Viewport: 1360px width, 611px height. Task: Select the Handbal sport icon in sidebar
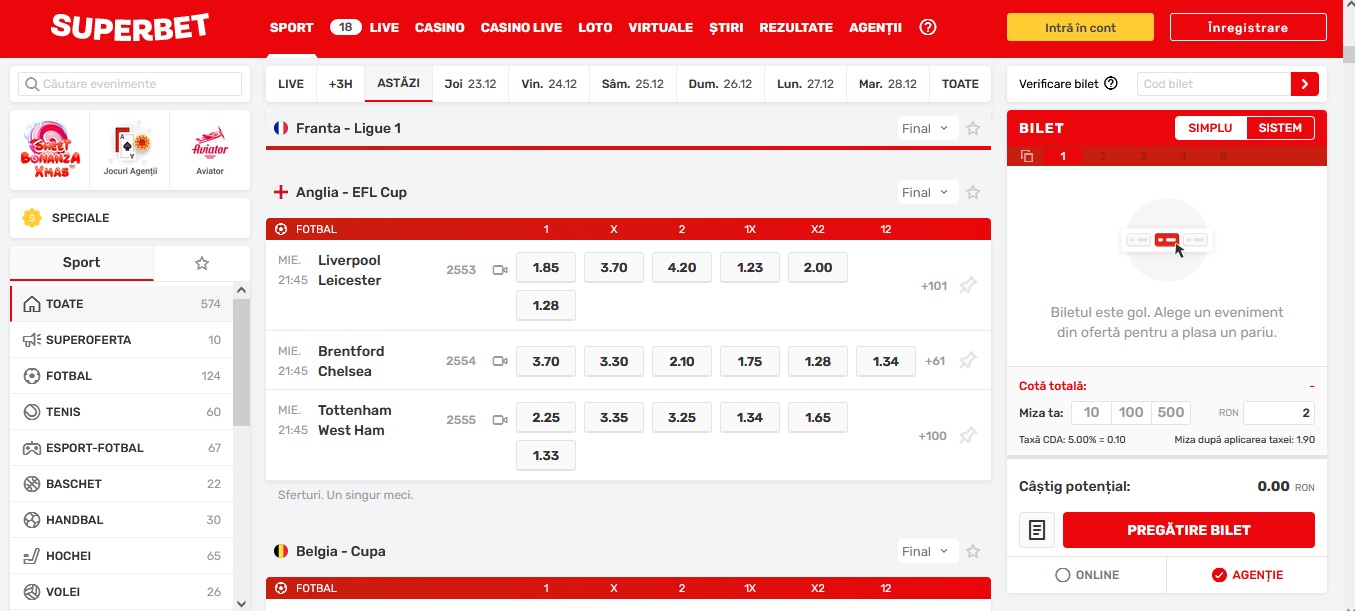pyautogui.click(x=31, y=520)
